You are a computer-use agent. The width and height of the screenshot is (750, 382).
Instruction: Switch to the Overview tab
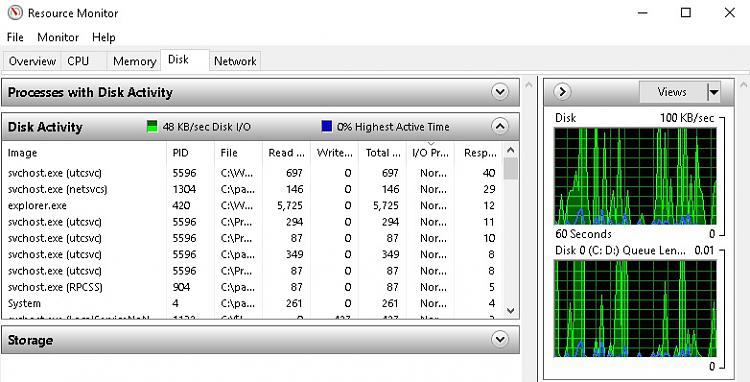point(32,61)
